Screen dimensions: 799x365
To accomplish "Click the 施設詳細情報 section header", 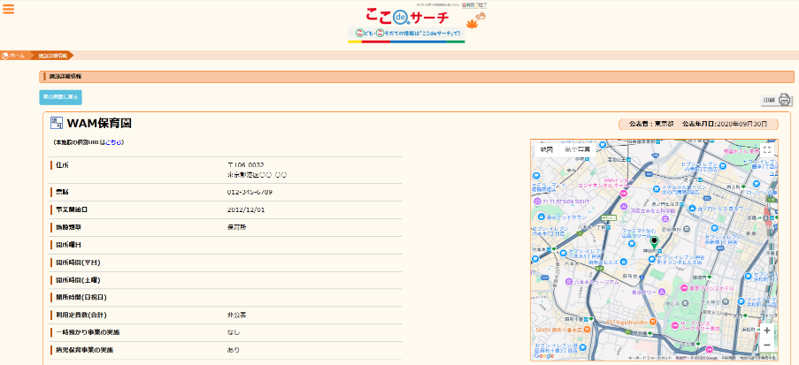I will [x=417, y=76].
